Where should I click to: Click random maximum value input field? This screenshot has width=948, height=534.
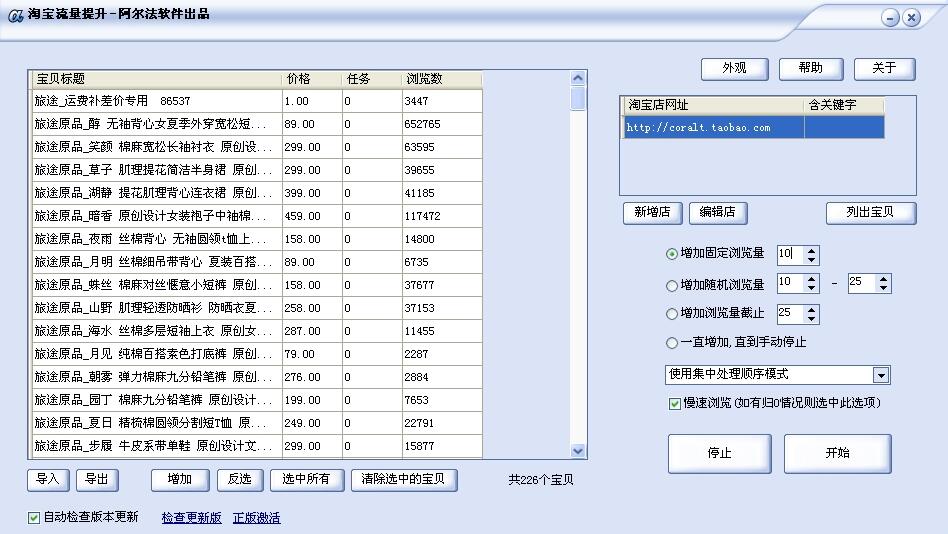pos(862,284)
